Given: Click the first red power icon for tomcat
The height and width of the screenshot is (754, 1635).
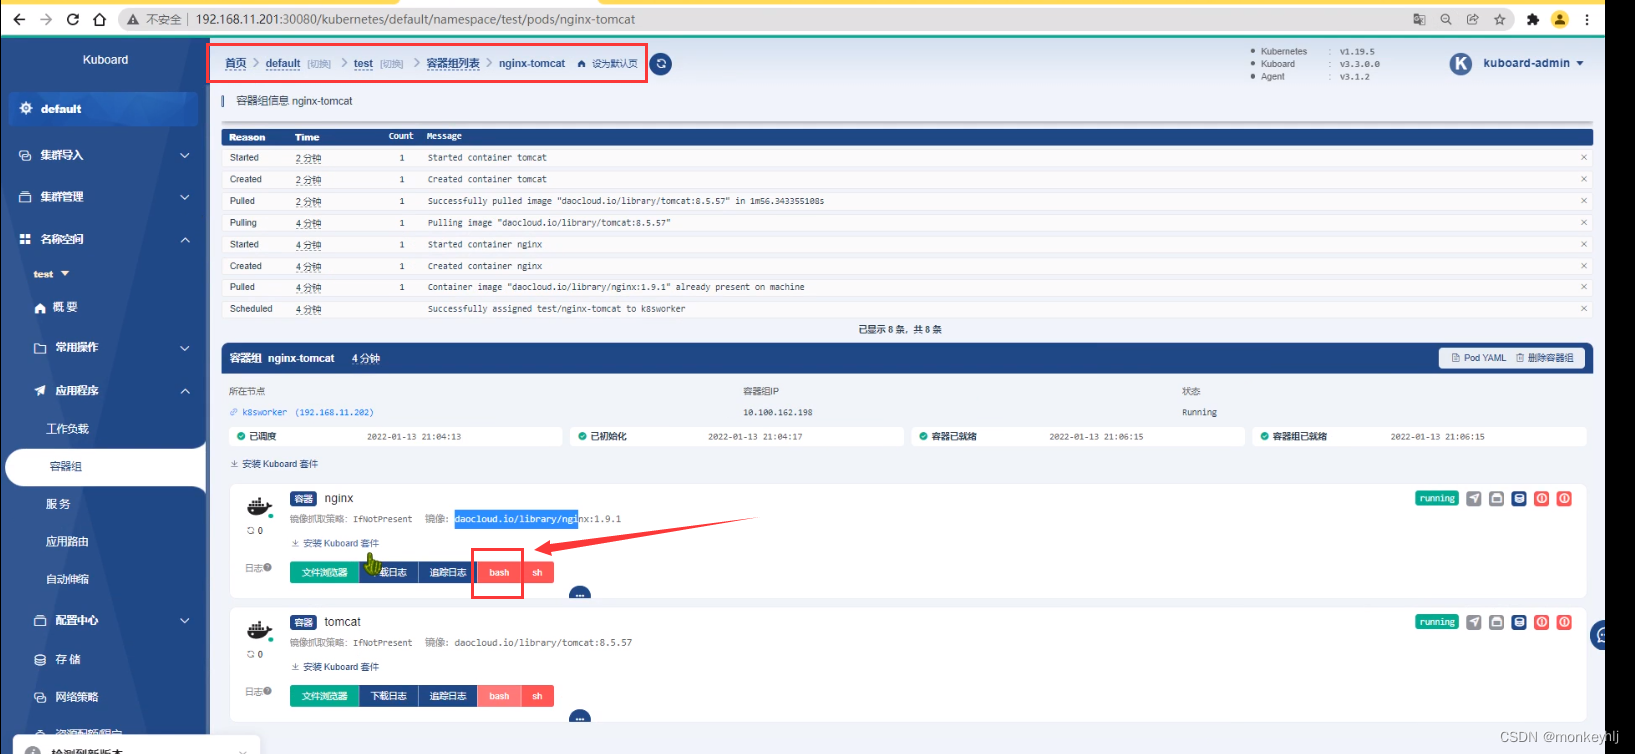Looking at the screenshot, I should [1542, 622].
